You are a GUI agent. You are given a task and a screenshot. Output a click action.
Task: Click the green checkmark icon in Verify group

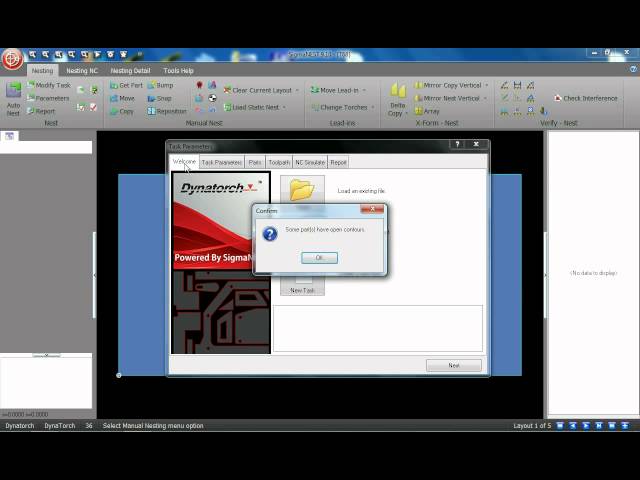point(504,98)
